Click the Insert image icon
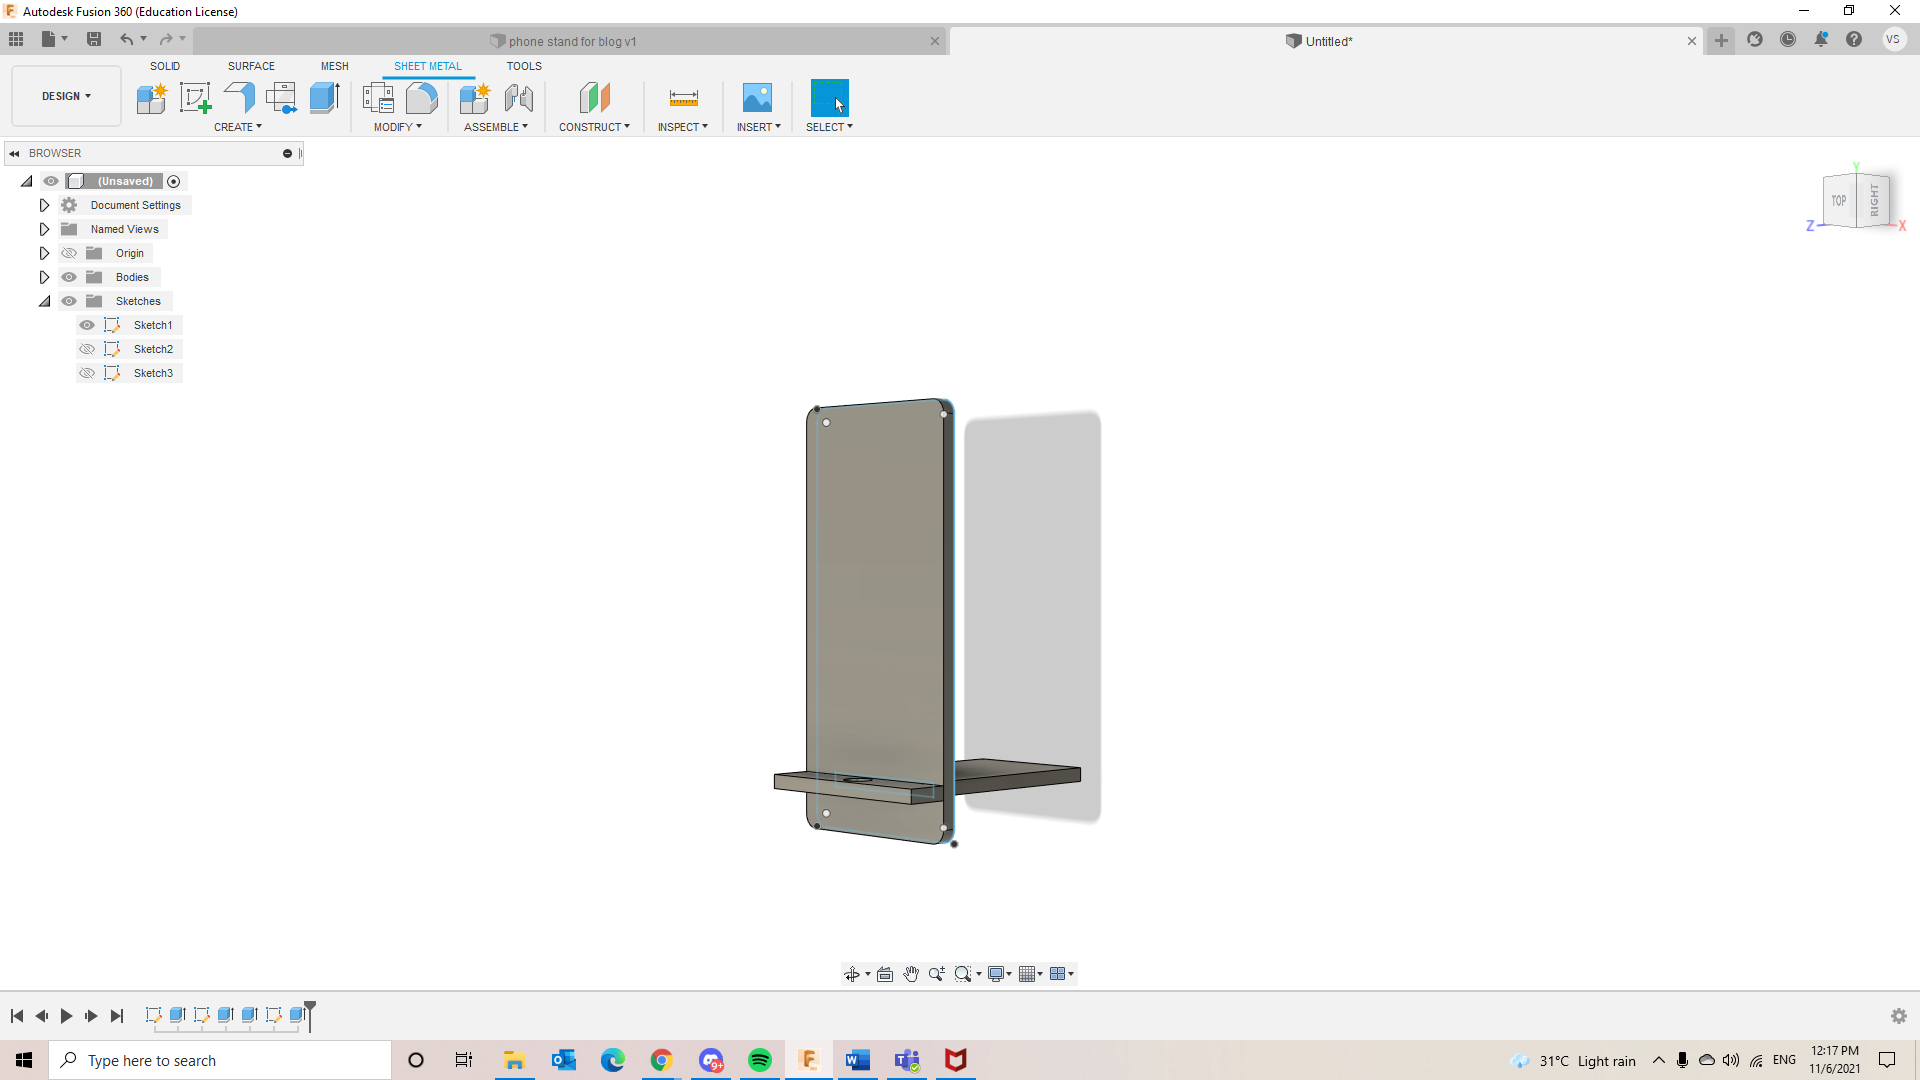The height and width of the screenshot is (1080, 1920). [x=757, y=98]
